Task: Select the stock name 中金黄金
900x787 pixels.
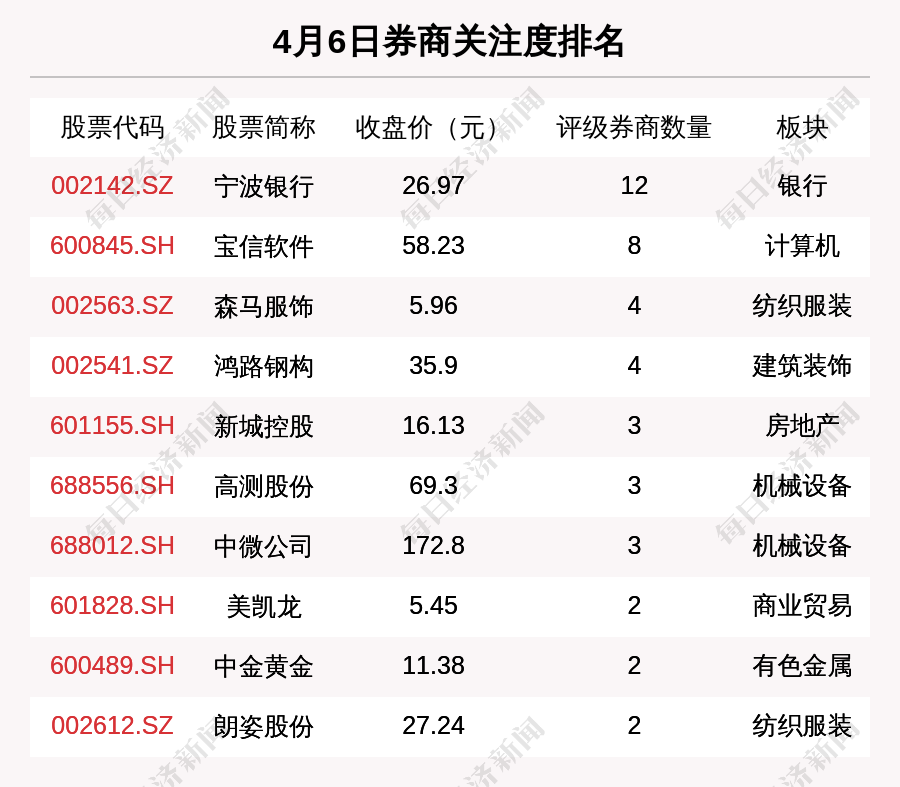Action: (263, 666)
